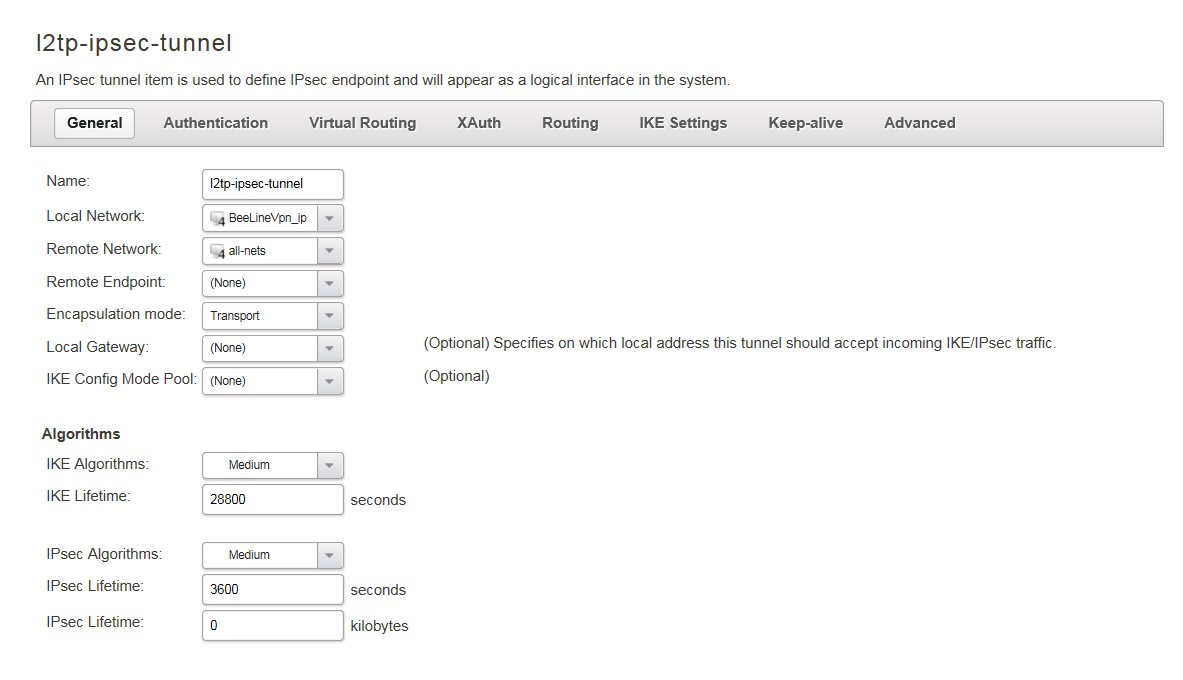
Task: Expand the Encapsulation mode dropdown
Action: pyautogui.click(x=330, y=316)
